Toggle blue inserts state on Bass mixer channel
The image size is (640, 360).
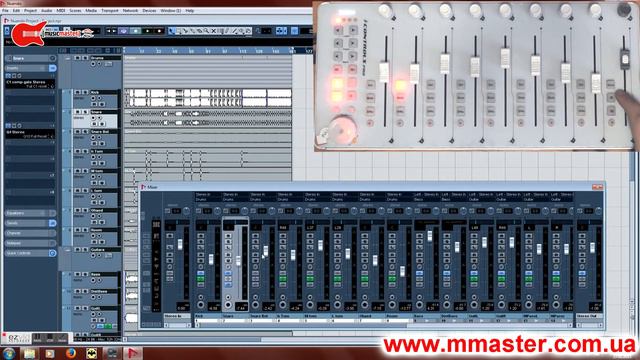[x=419, y=273]
